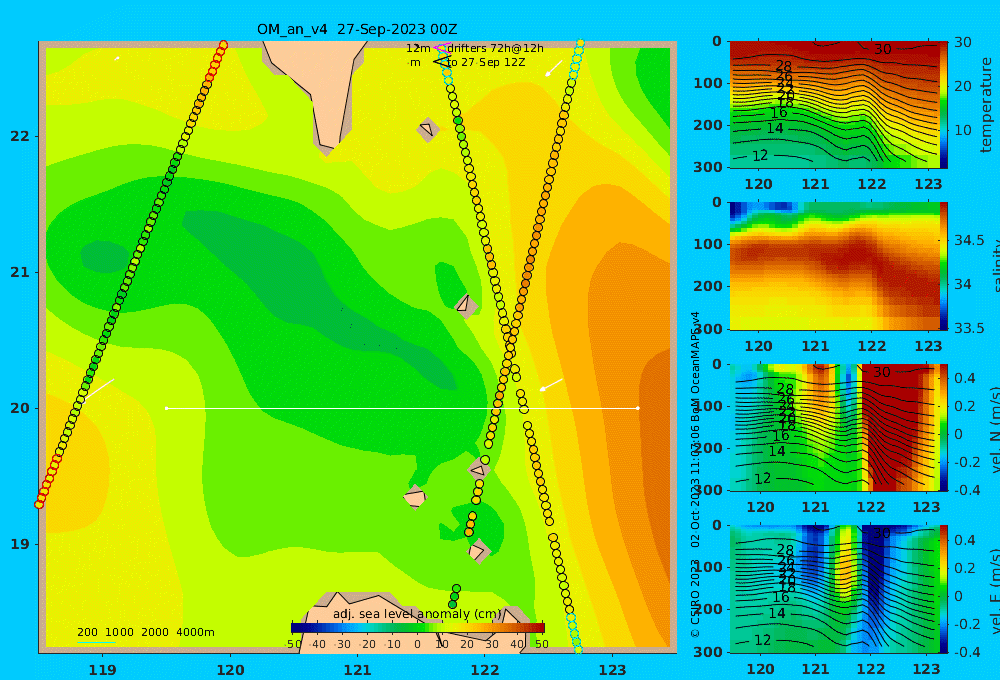Viewport: 1000px width, 680px height.
Task: Click the small island just east of Taiwan's tip
Action: [x=427, y=129]
